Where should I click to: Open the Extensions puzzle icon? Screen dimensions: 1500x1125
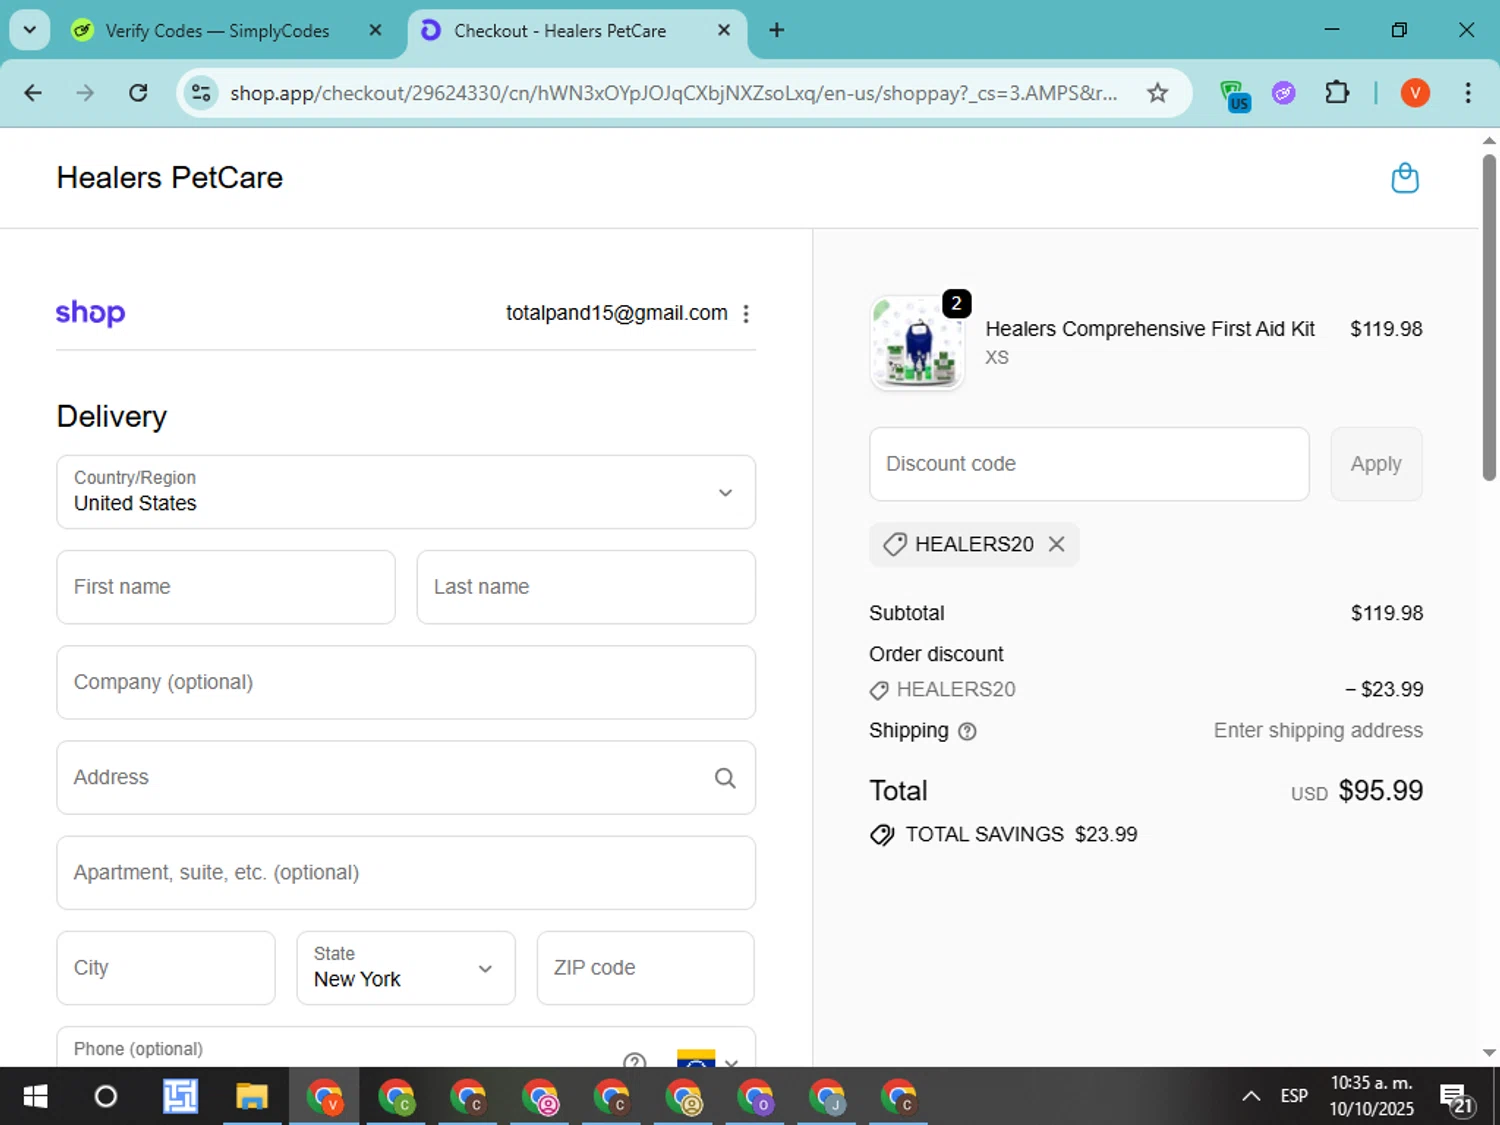coord(1337,93)
